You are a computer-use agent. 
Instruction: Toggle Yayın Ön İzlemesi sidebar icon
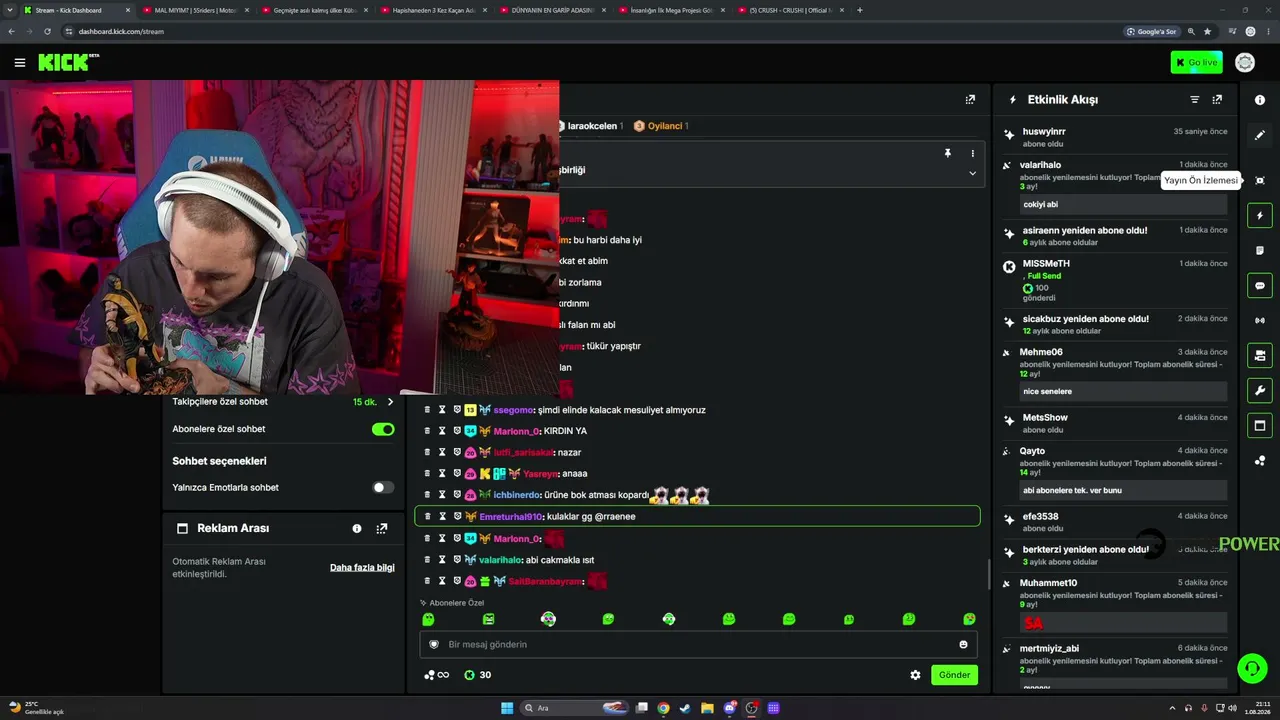1260,181
